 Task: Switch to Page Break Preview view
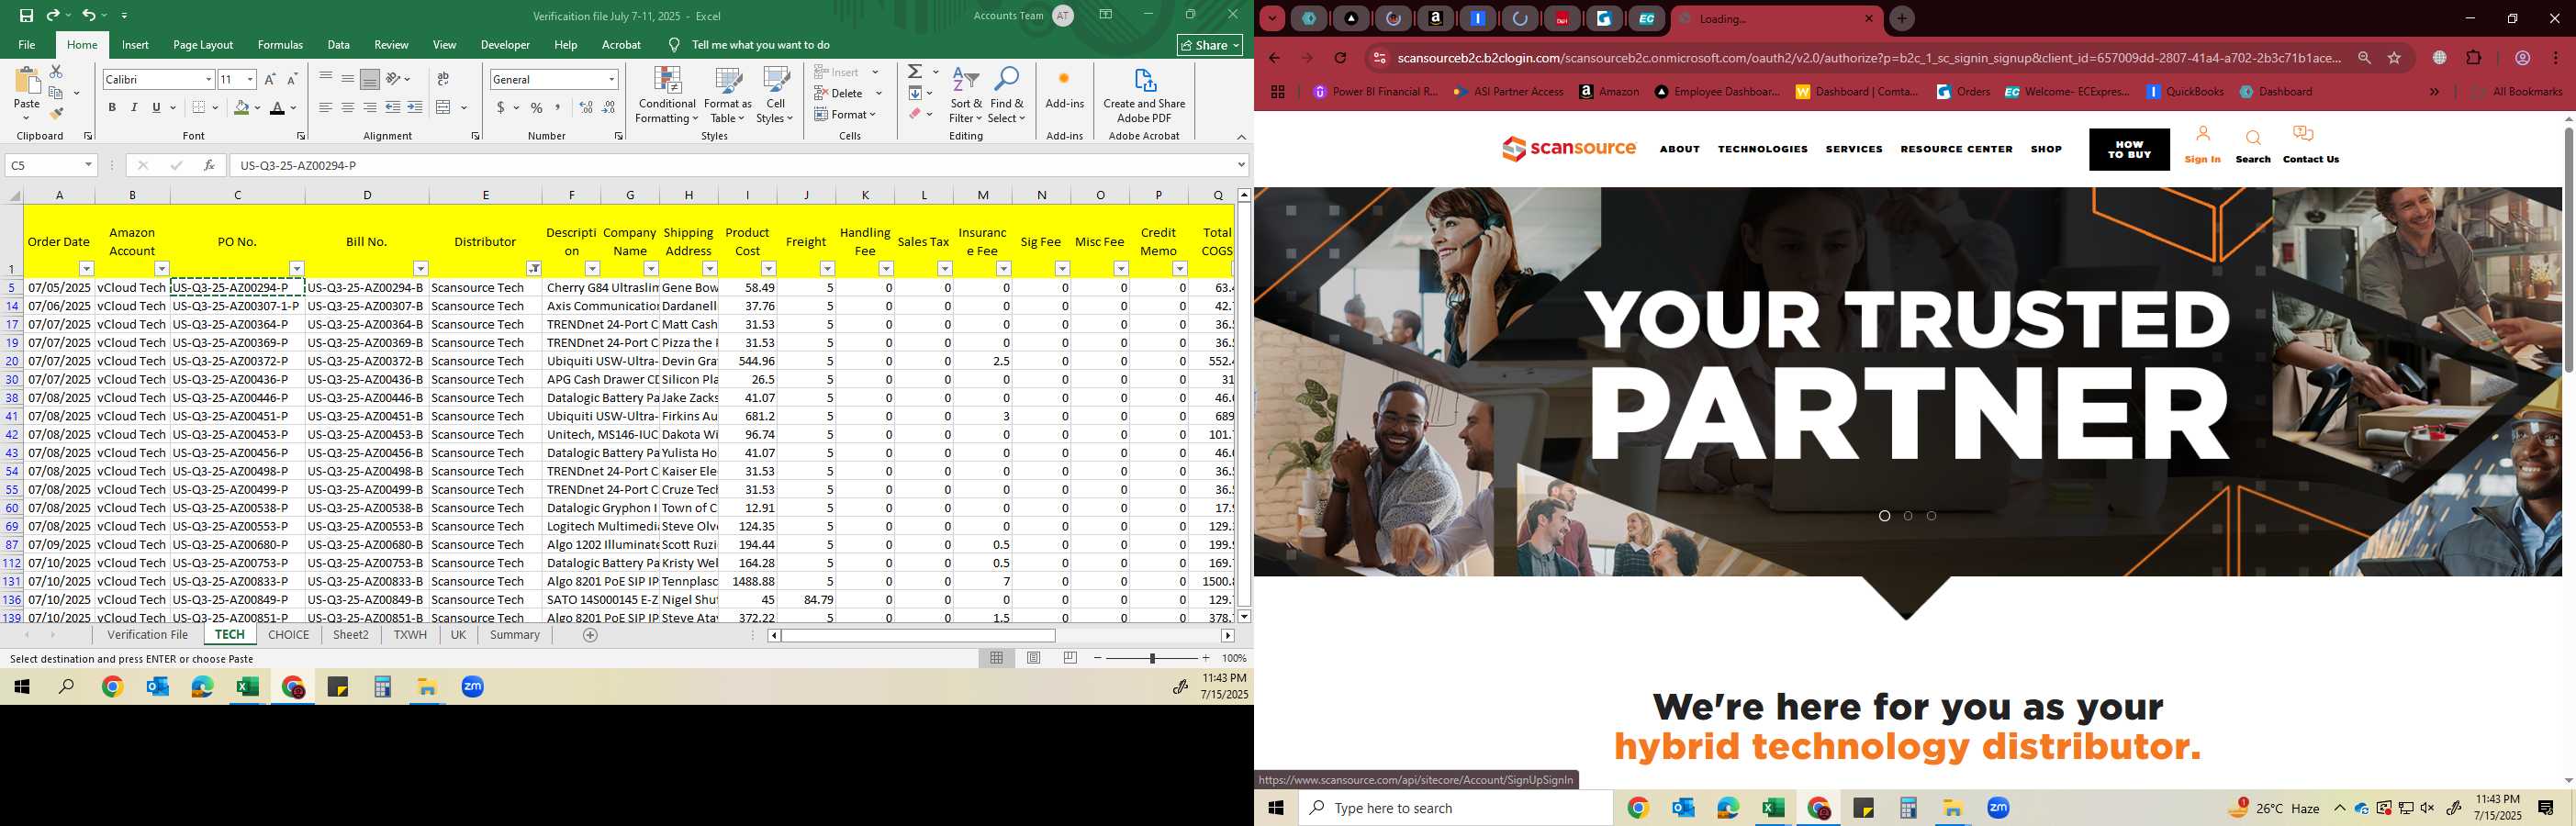pyautogui.click(x=1070, y=658)
